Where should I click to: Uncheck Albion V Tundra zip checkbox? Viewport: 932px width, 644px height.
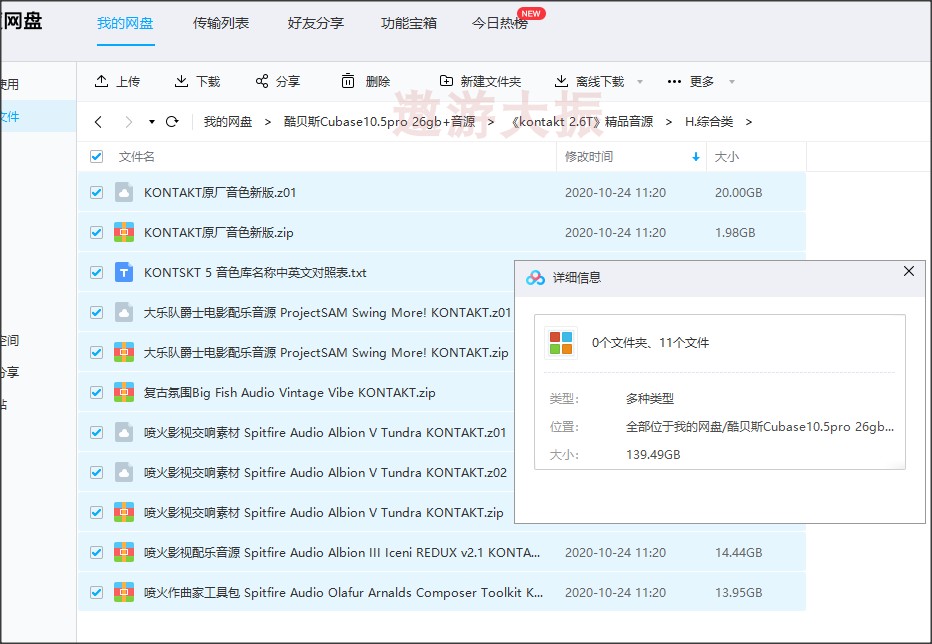click(x=96, y=512)
